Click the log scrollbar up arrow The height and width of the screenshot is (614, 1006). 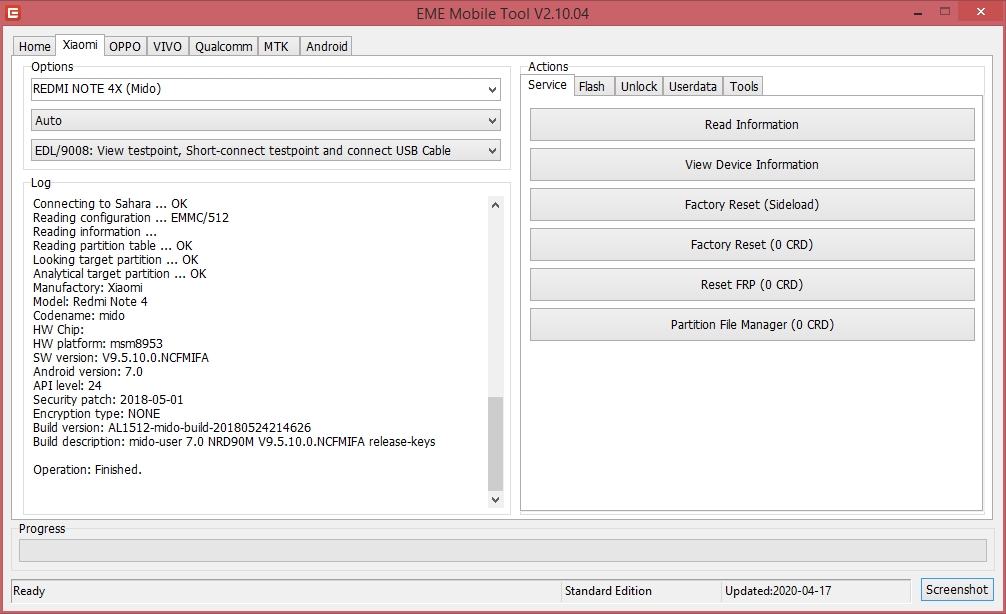[495, 205]
